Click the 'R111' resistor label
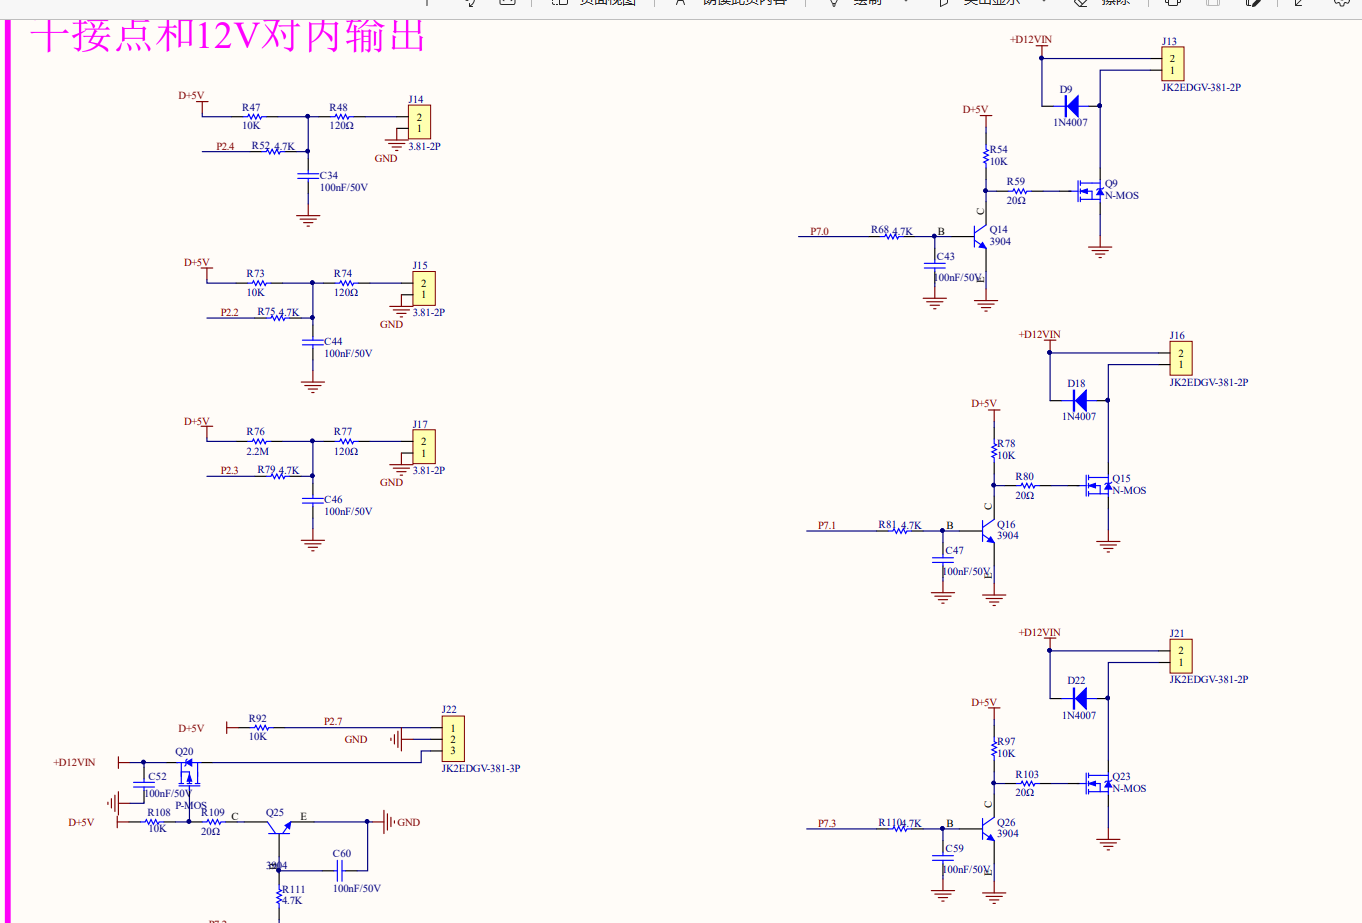This screenshot has height=923, width=1362. (293, 889)
